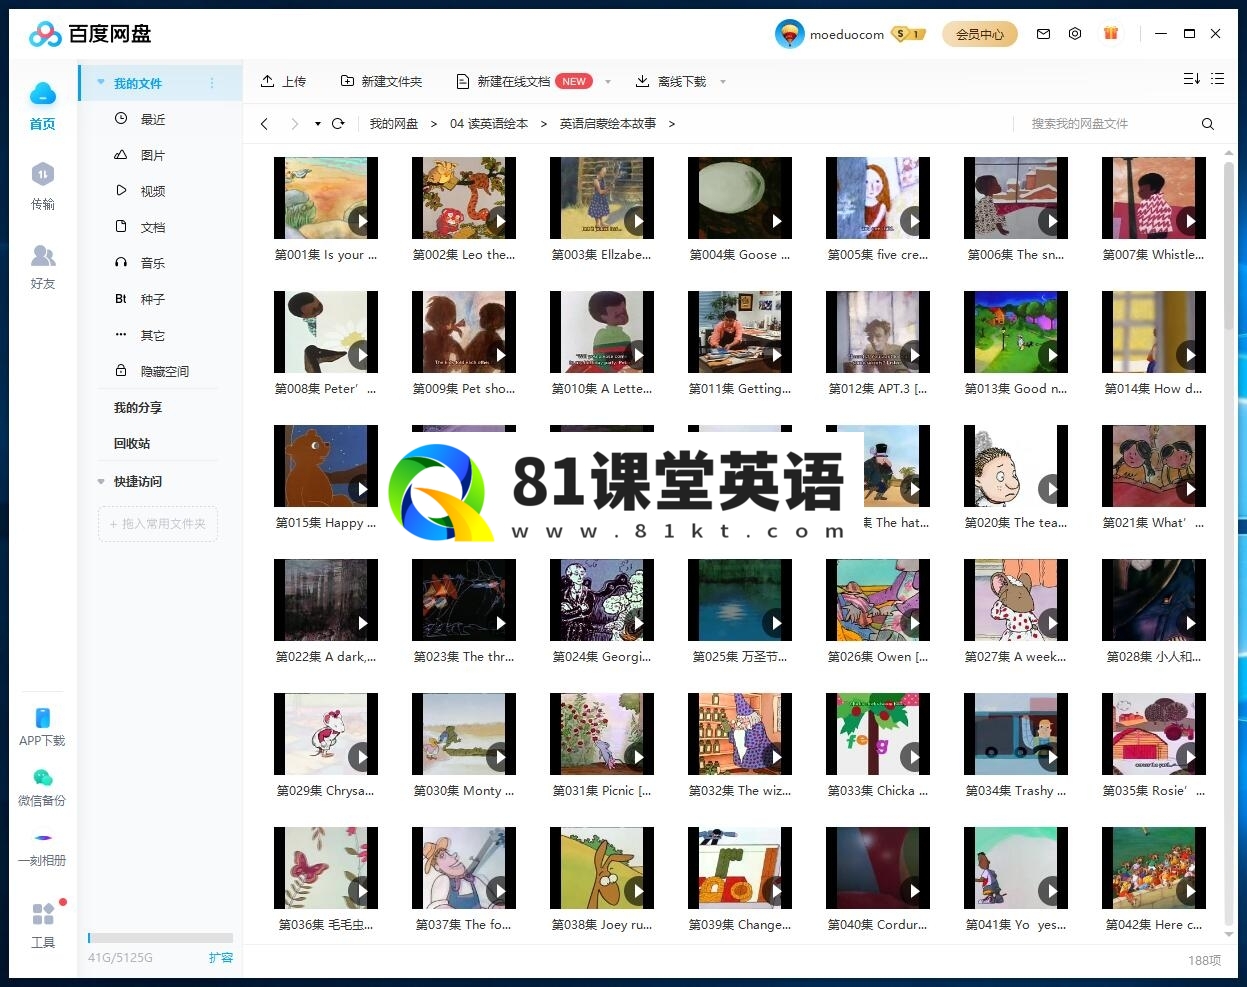Viewport: 1247px width, 987px height.
Task: Select video 第039集 Change
Action: [740, 880]
